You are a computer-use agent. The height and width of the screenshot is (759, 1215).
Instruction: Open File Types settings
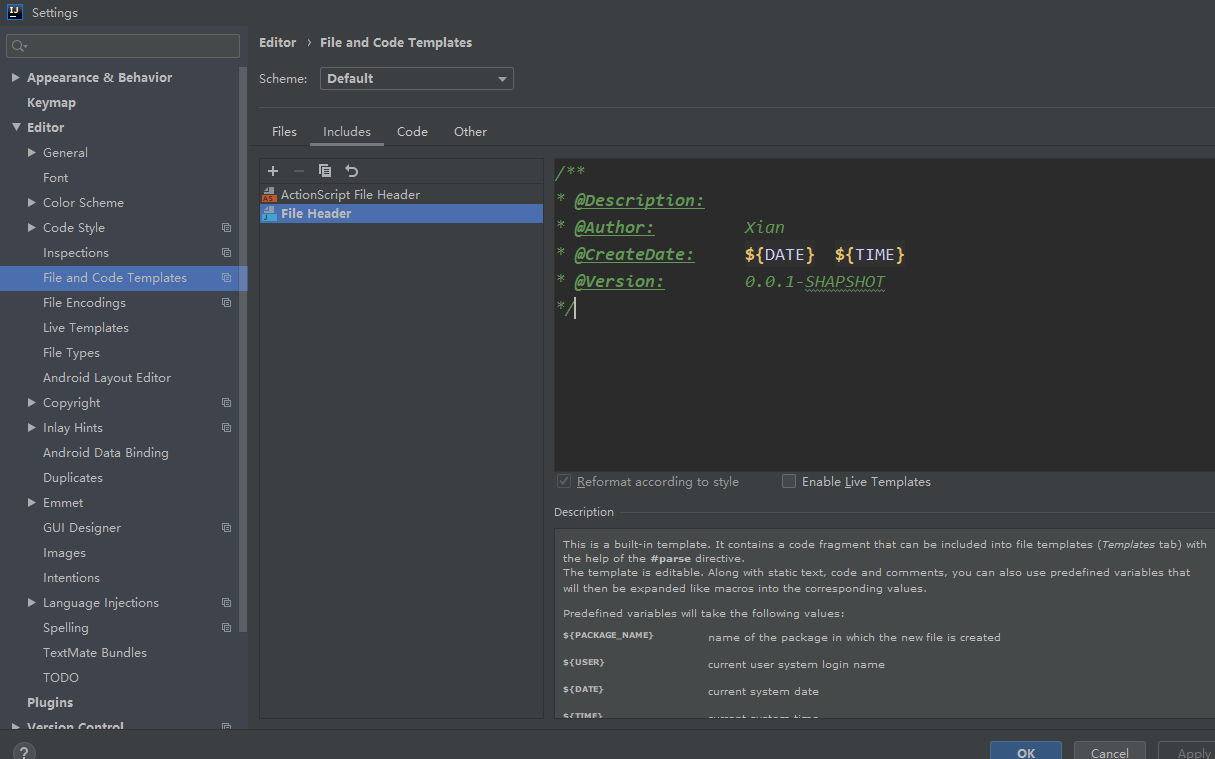[71, 353]
